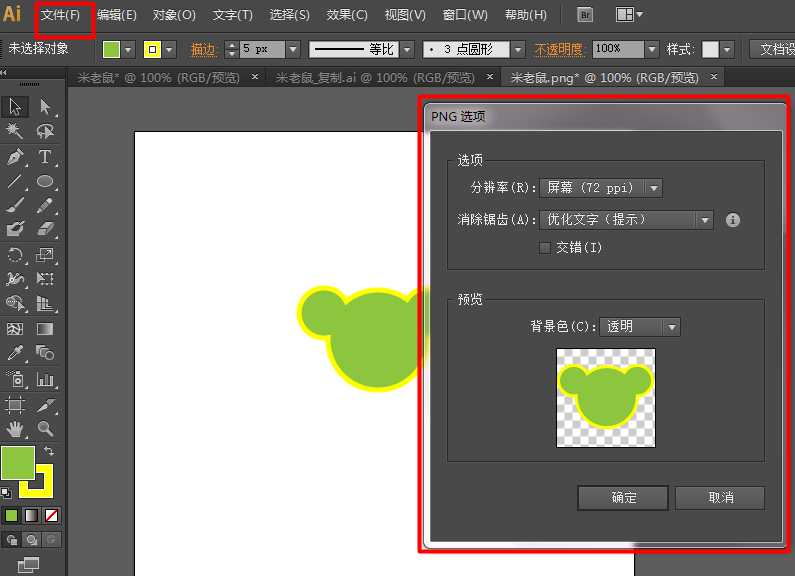Select the Gradient tool
795x576 pixels.
[45, 329]
